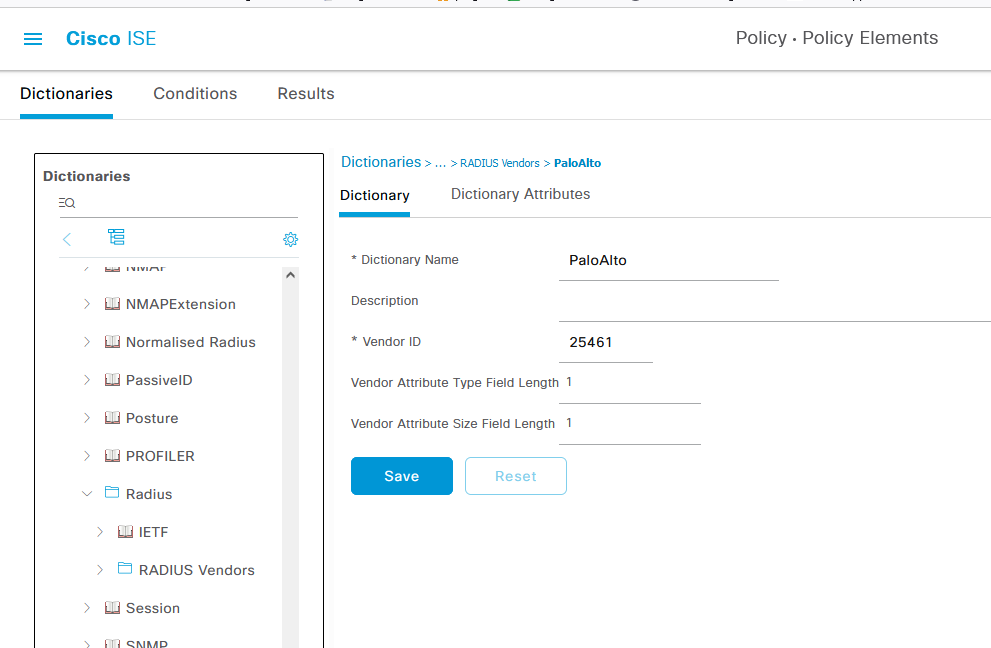This screenshot has height=648, width=991.
Task: Click the Dictionaries breadcrumb link
Action: 381,162
